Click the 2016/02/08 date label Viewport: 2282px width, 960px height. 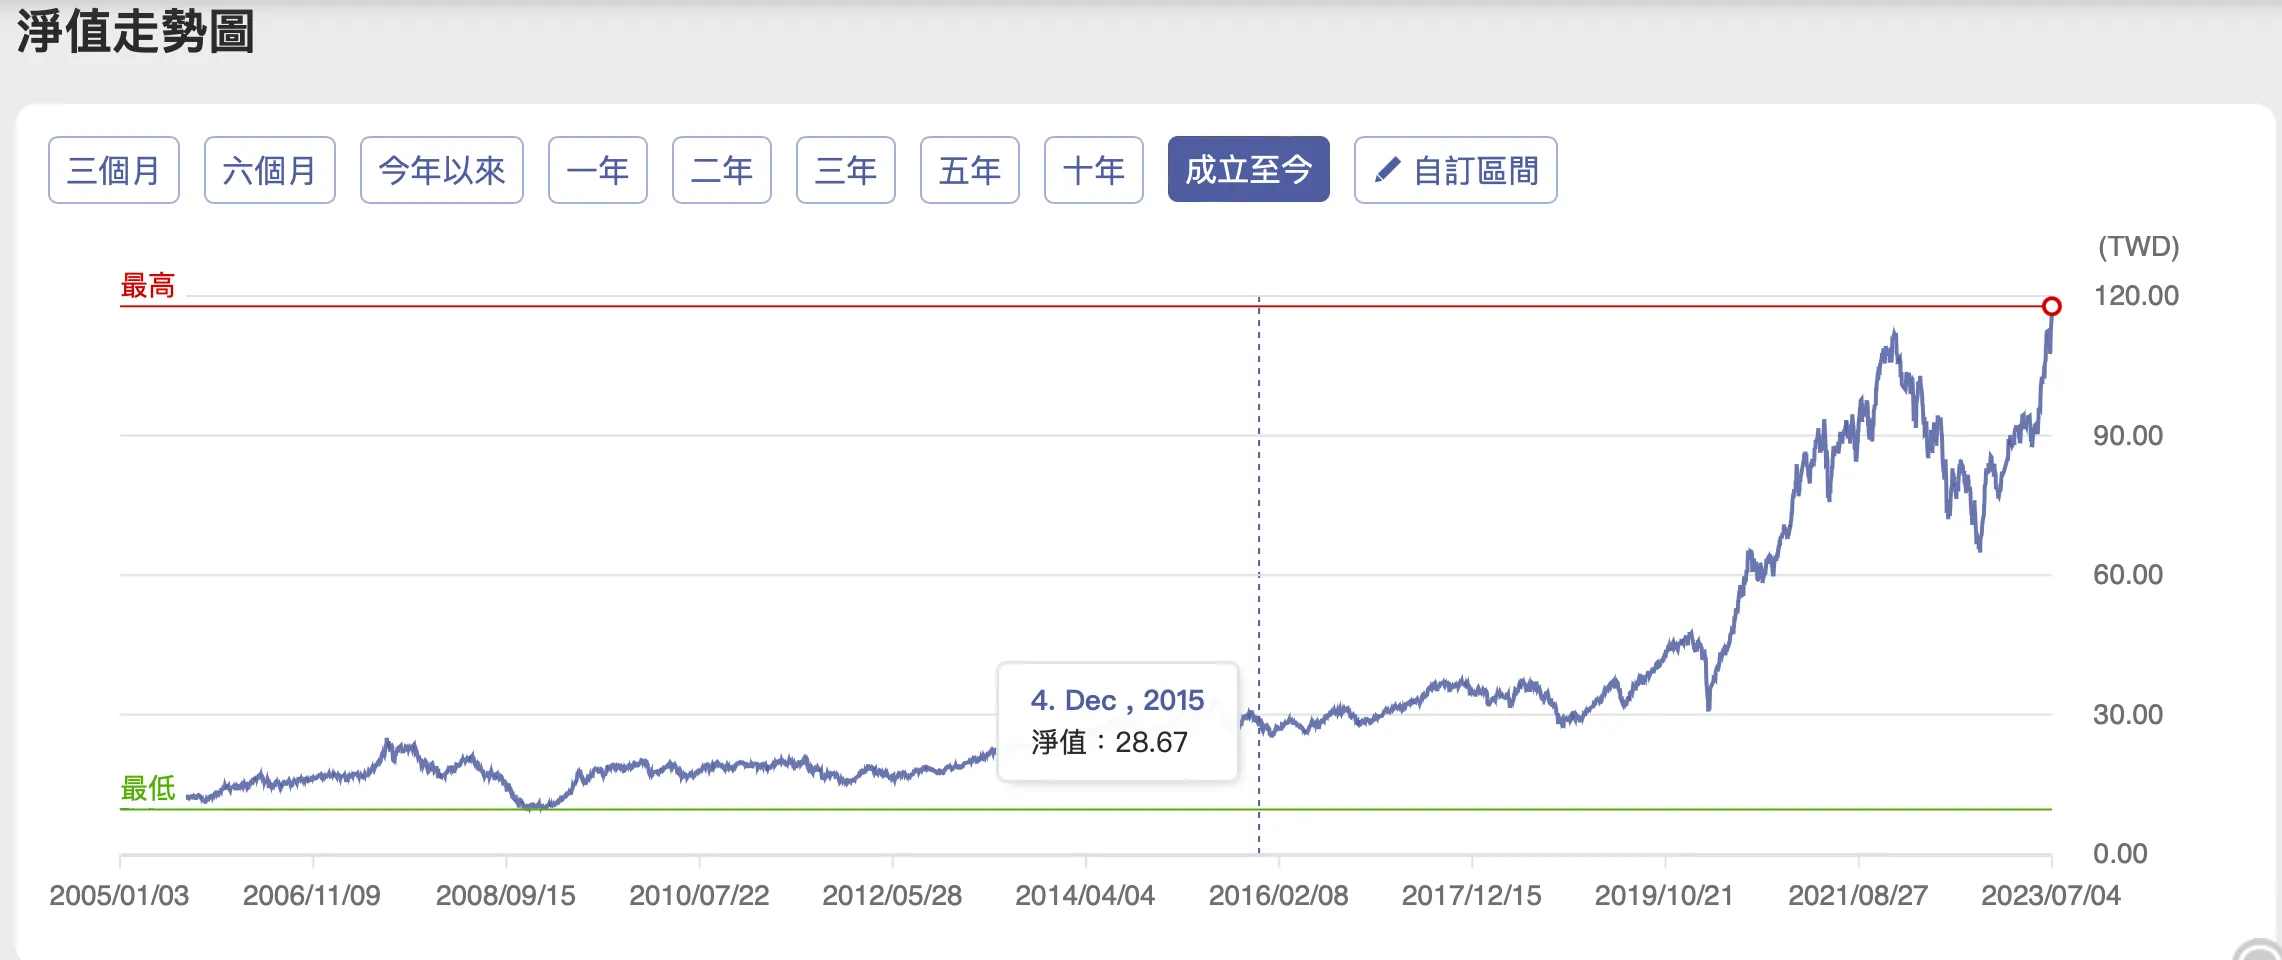(1279, 896)
